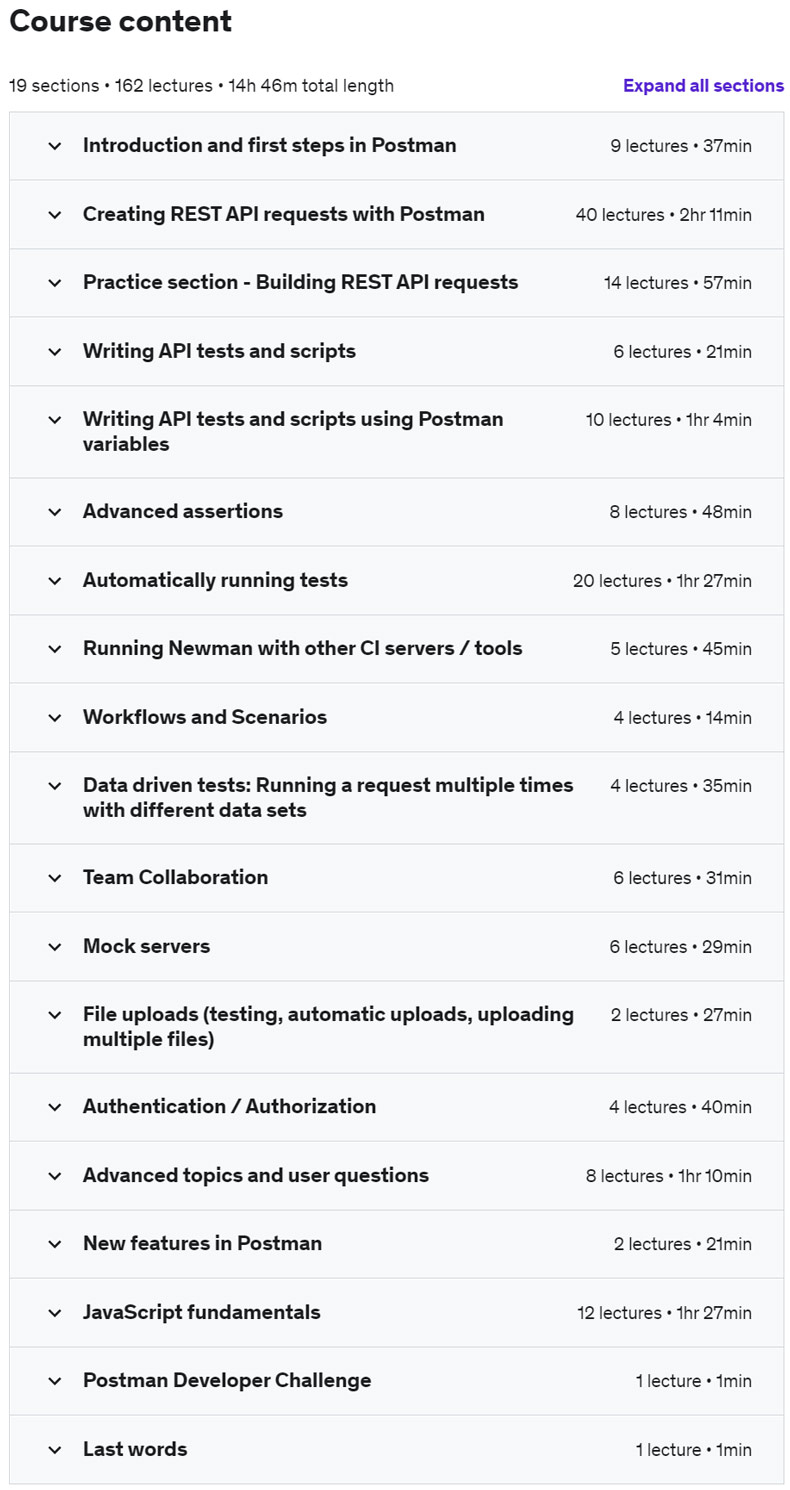Expand the Postman Developer Challenge row
The height and width of the screenshot is (1490, 790).
click(227, 1381)
